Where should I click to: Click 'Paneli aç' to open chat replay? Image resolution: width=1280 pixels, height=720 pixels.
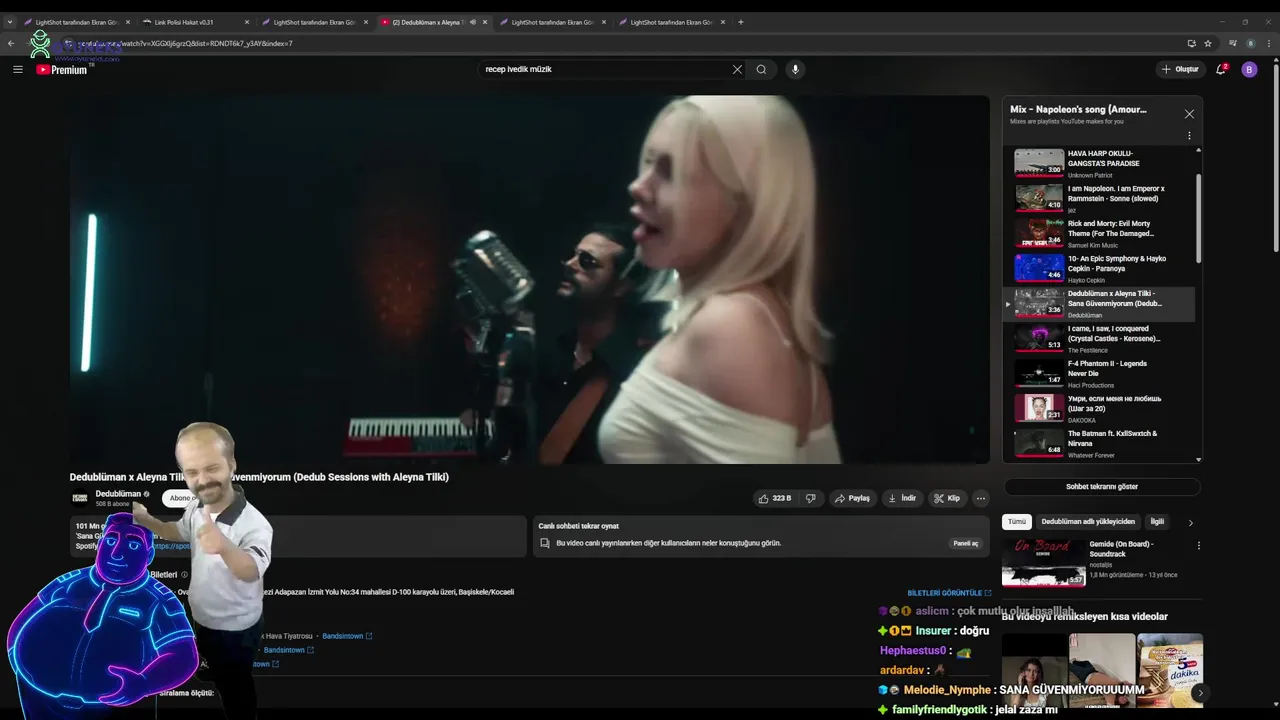click(965, 543)
